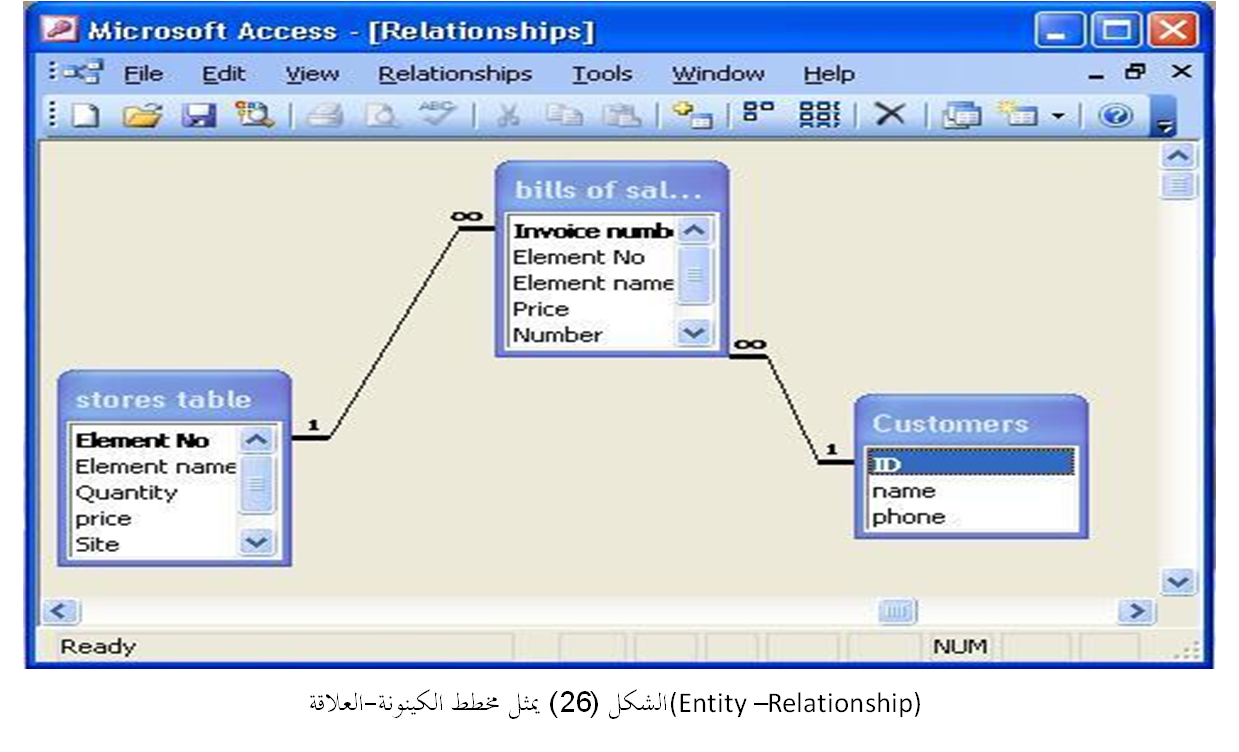Select Element name field in bills of sale

[x=593, y=283]
